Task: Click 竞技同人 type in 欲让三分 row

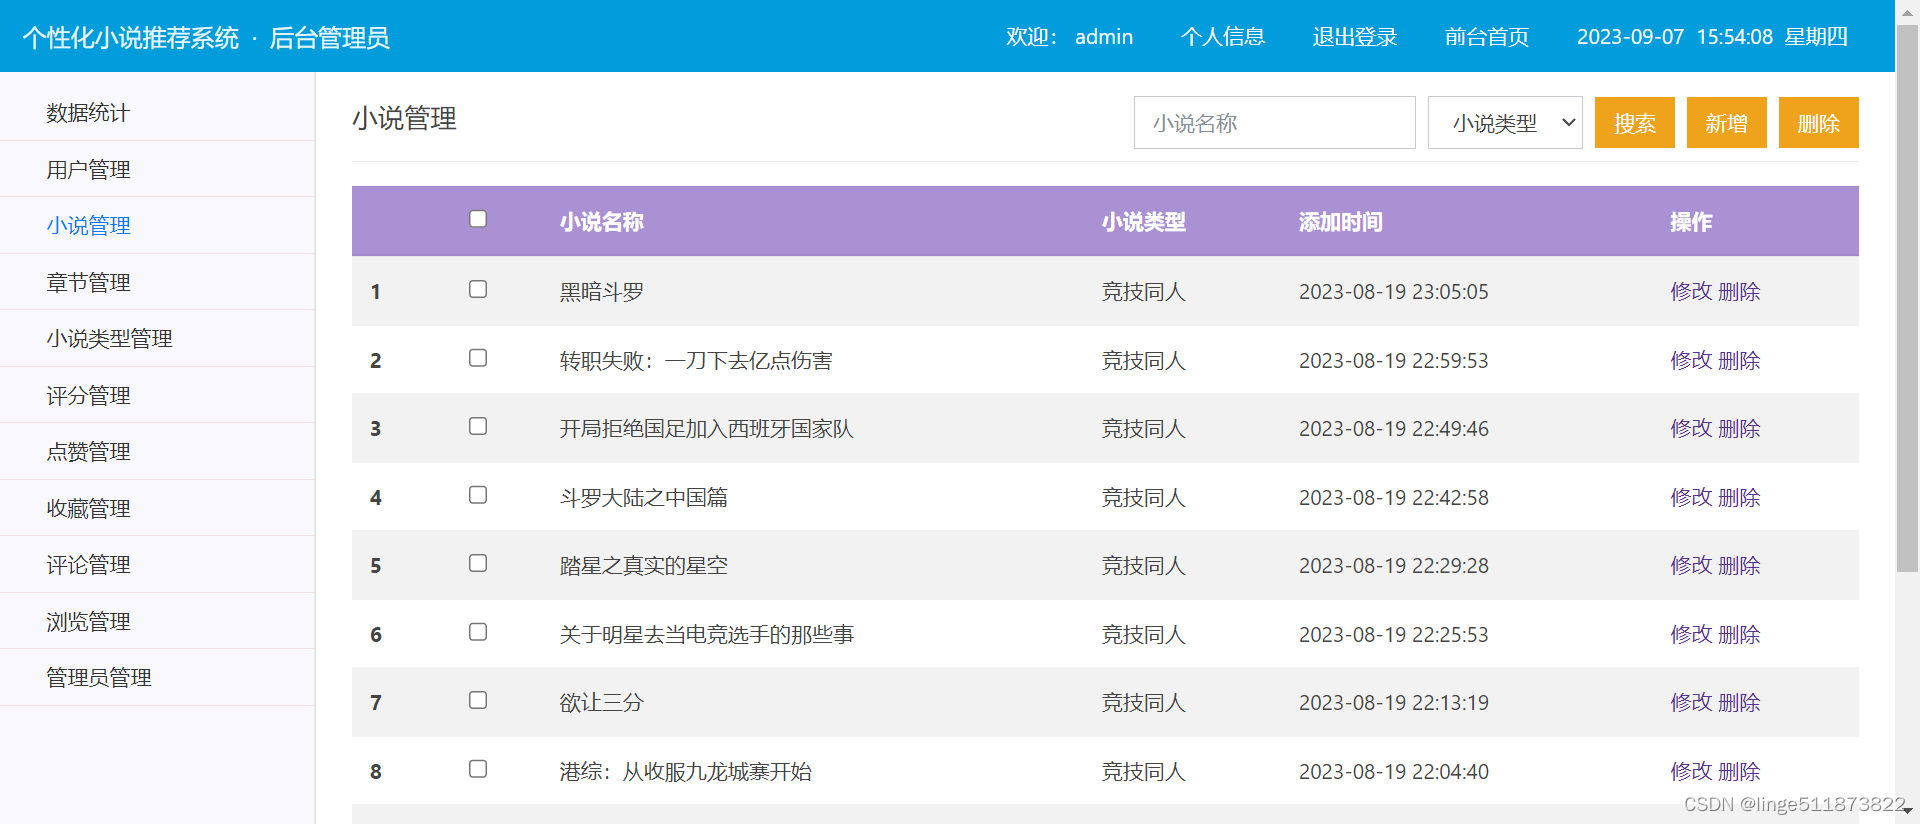Action: [1144, 702]
